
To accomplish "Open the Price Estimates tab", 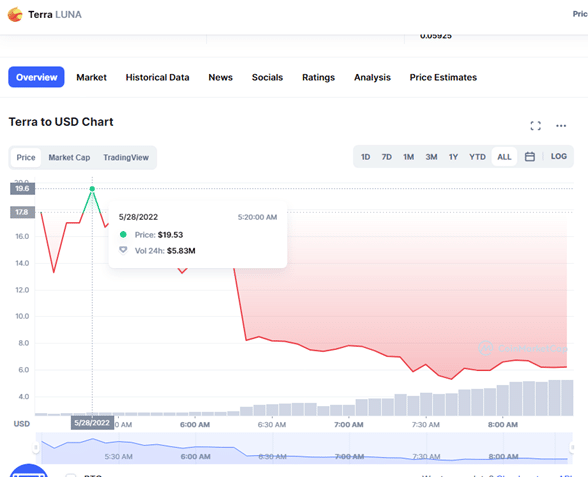I will (x=443, y=77).
